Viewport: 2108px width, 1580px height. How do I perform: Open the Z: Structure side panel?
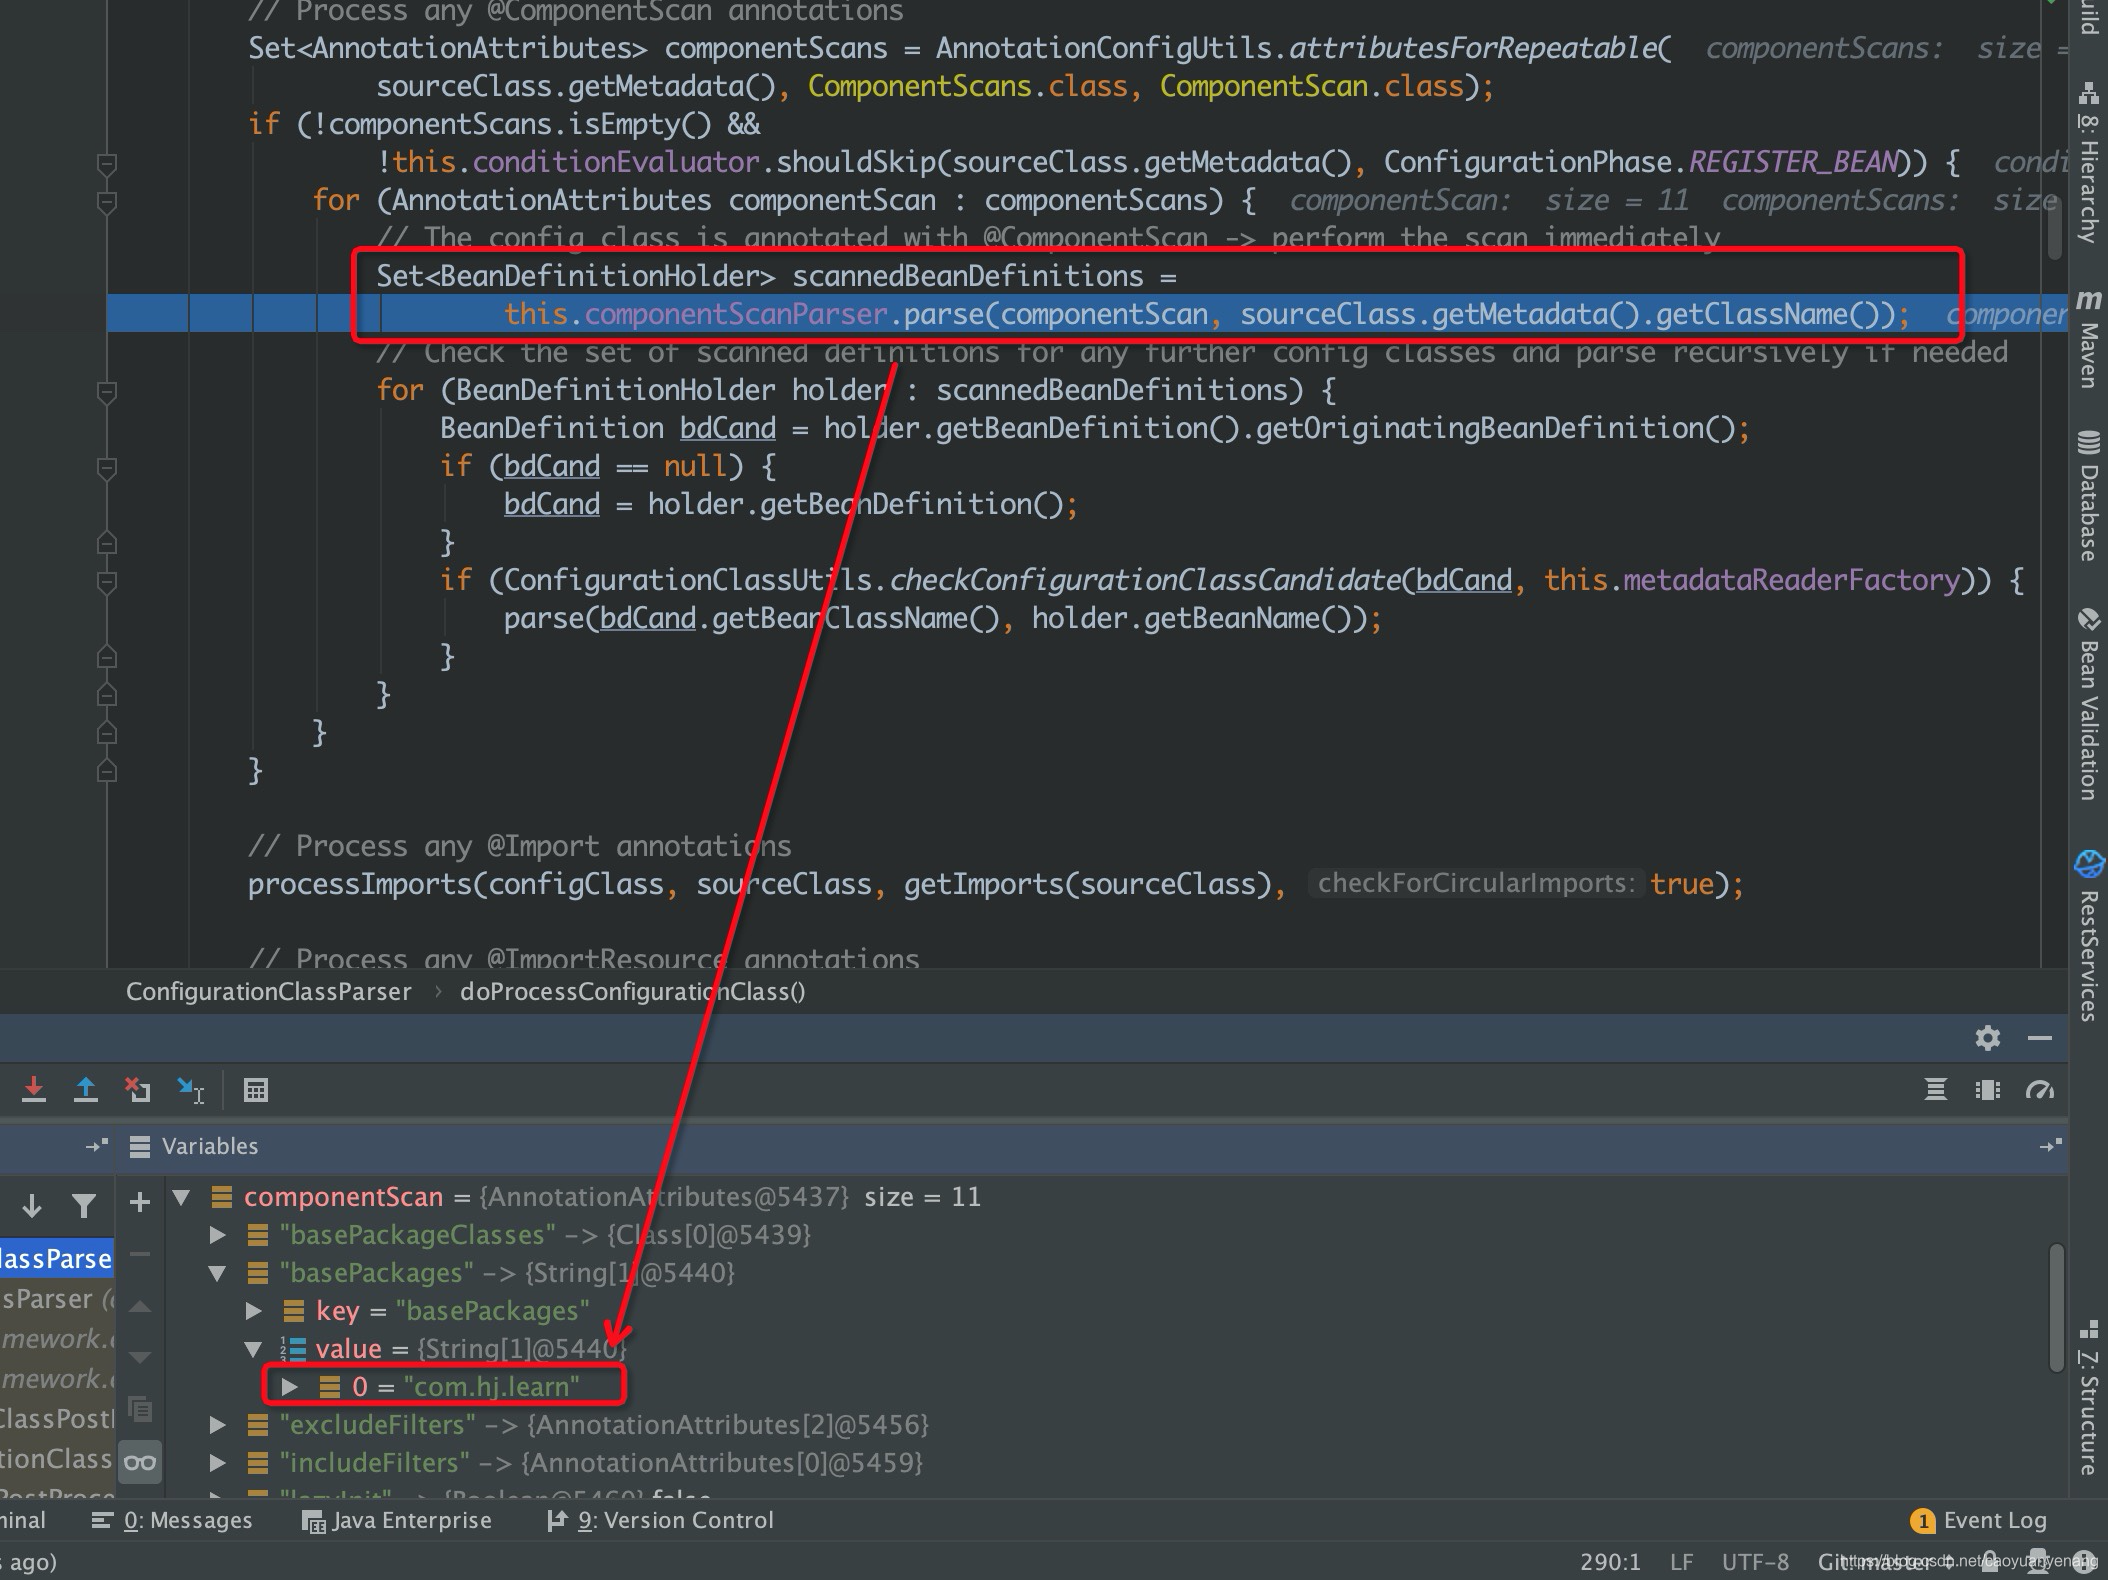point(2088,1398)
